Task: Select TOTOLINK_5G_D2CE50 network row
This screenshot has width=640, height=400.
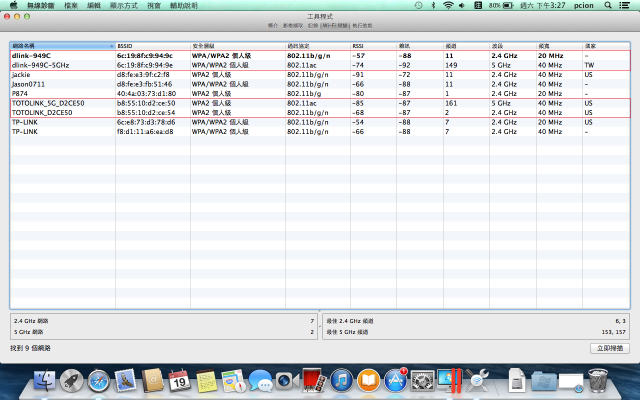Action: click(320, 103)
